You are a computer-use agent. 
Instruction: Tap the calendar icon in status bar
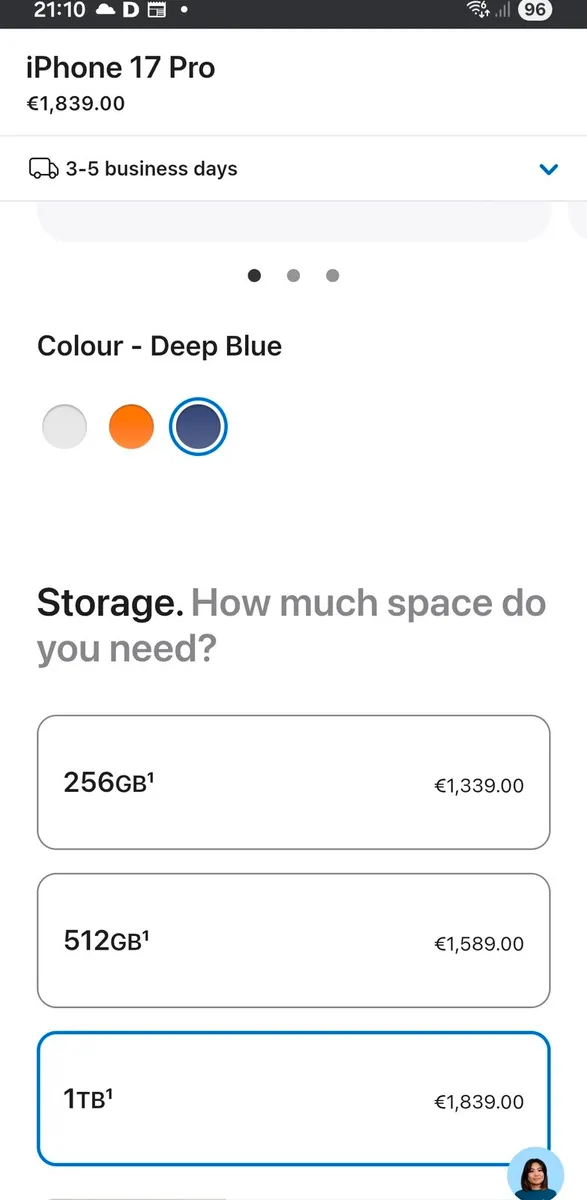156,11
